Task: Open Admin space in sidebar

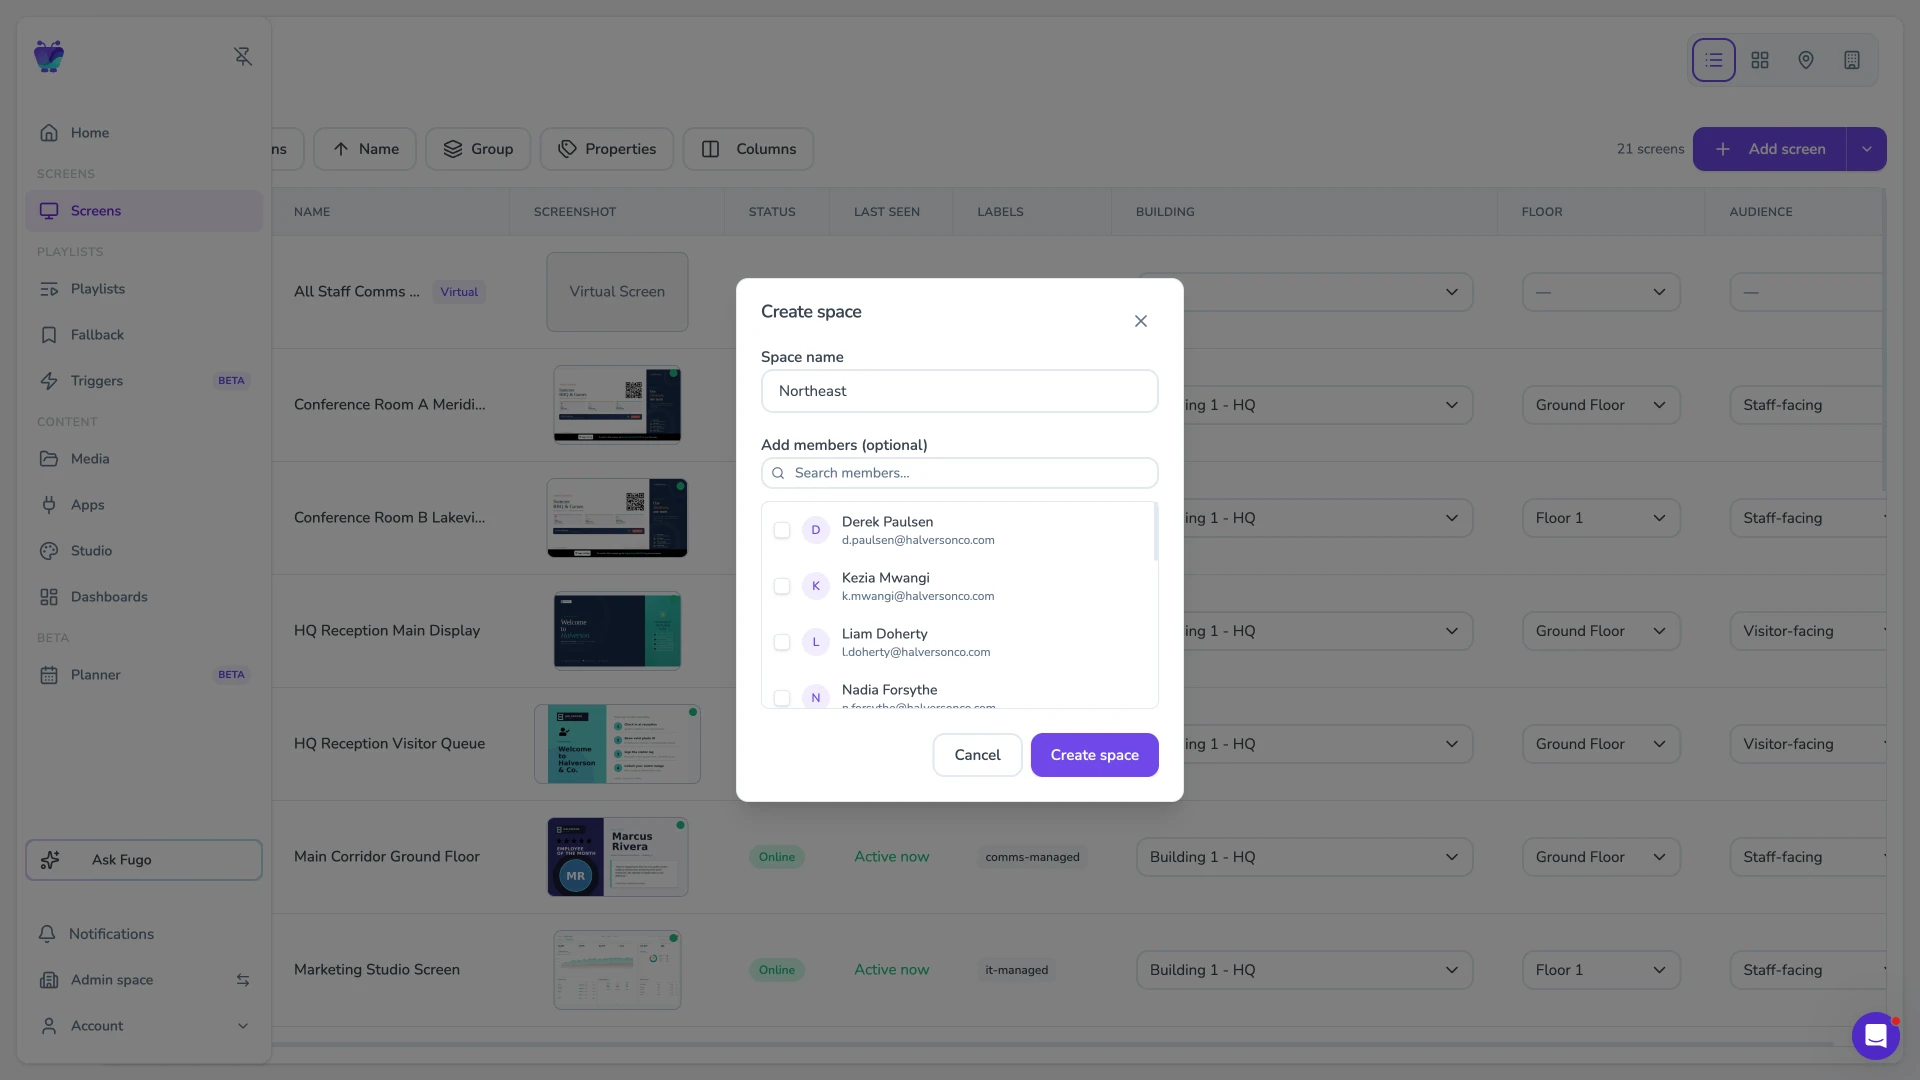Action: [x=144, y=980]
